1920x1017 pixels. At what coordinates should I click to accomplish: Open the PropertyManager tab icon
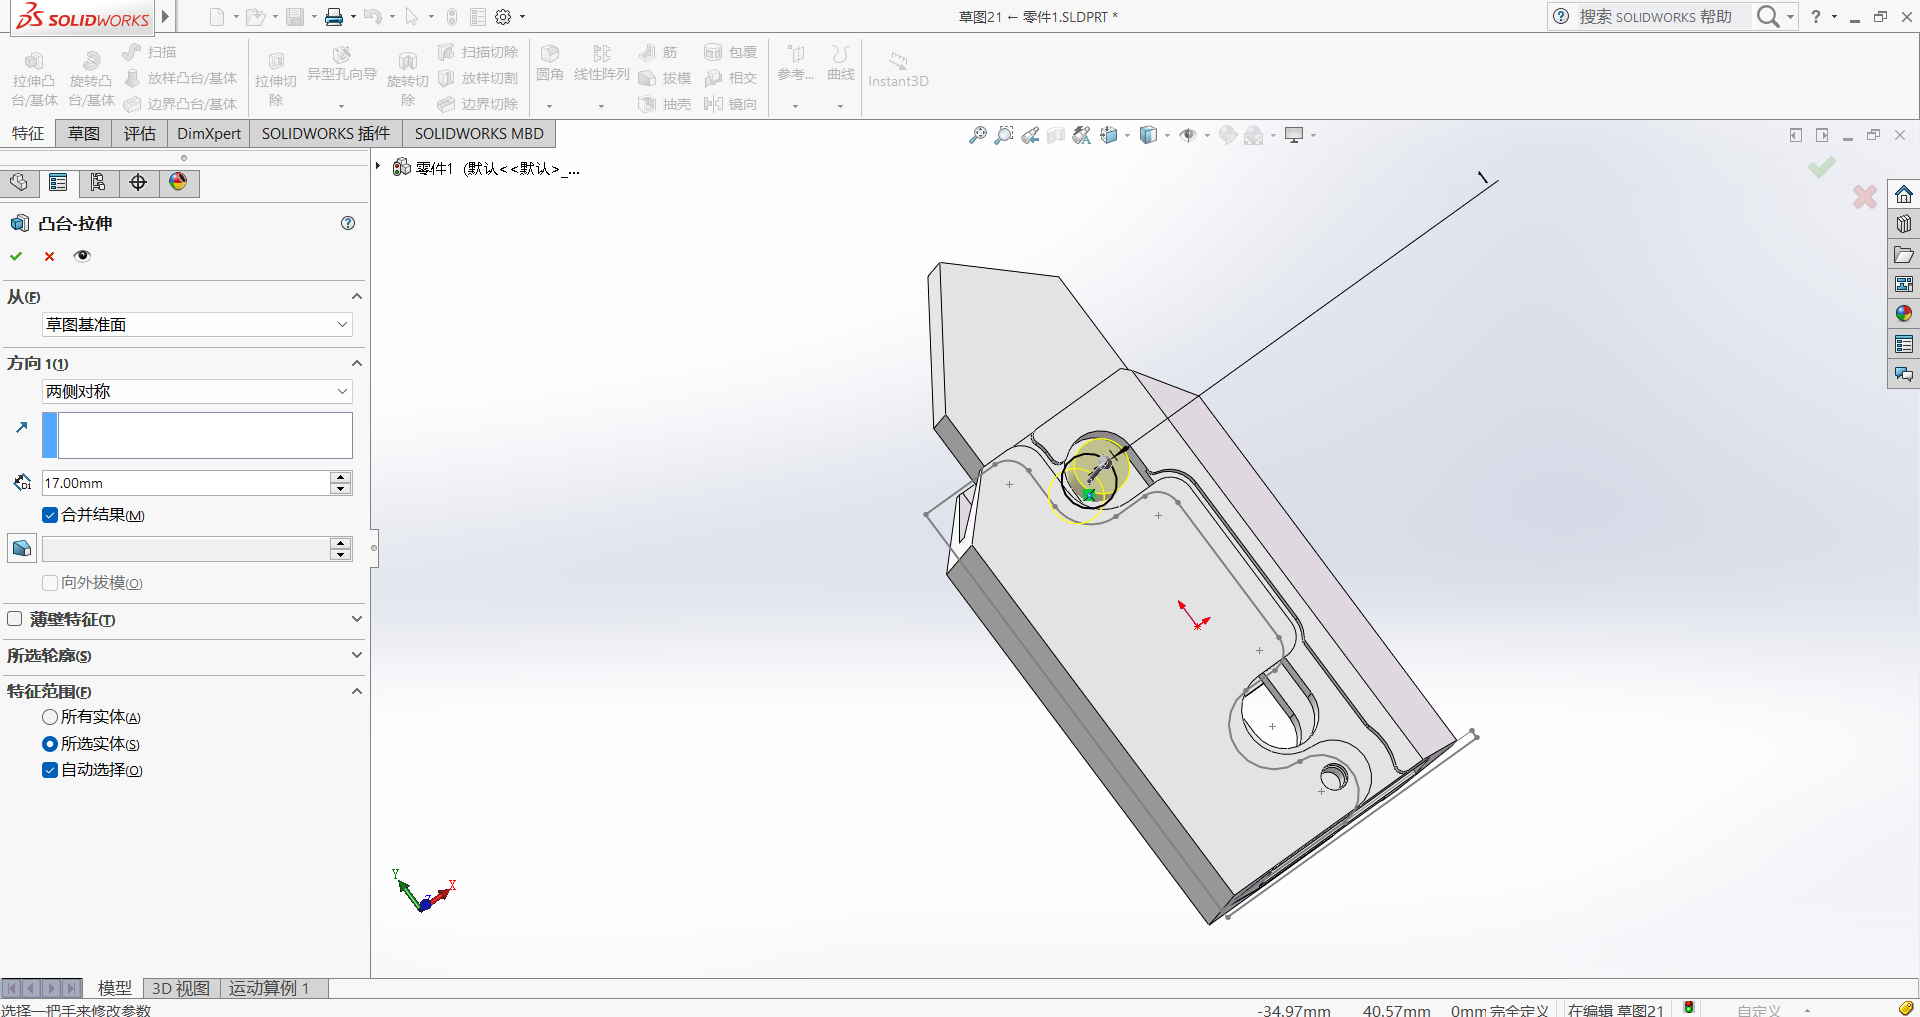click(x=58, y=182)
